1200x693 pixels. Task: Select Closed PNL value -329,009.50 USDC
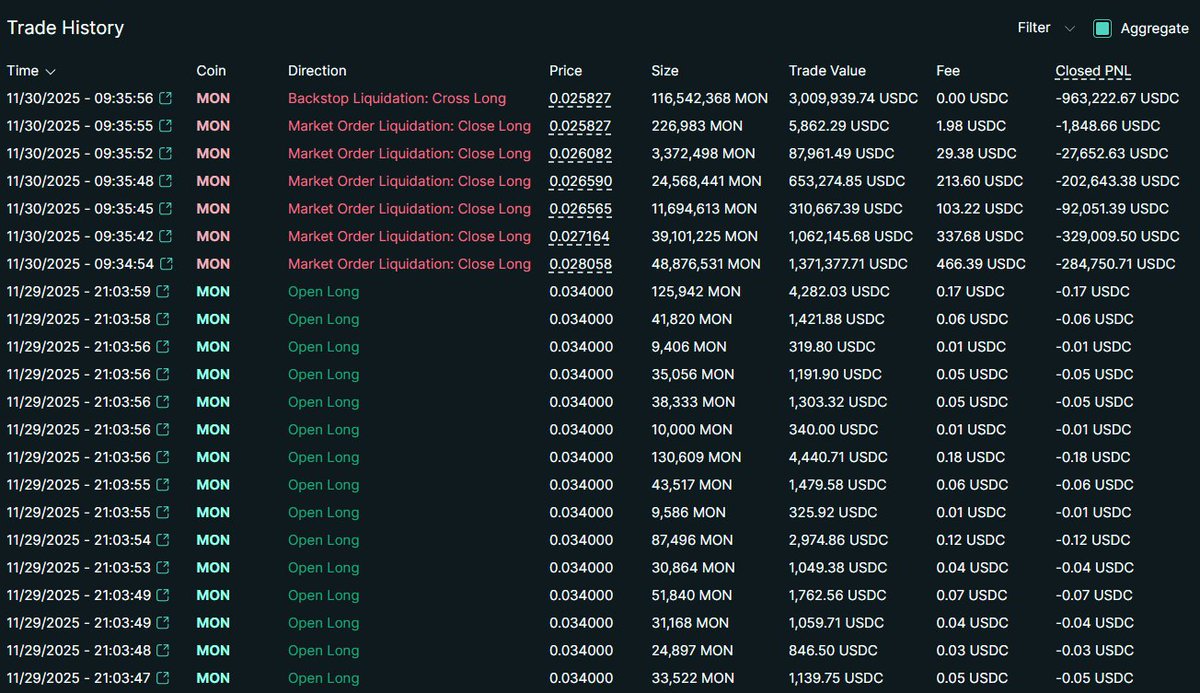click(x=1117, y=236)
